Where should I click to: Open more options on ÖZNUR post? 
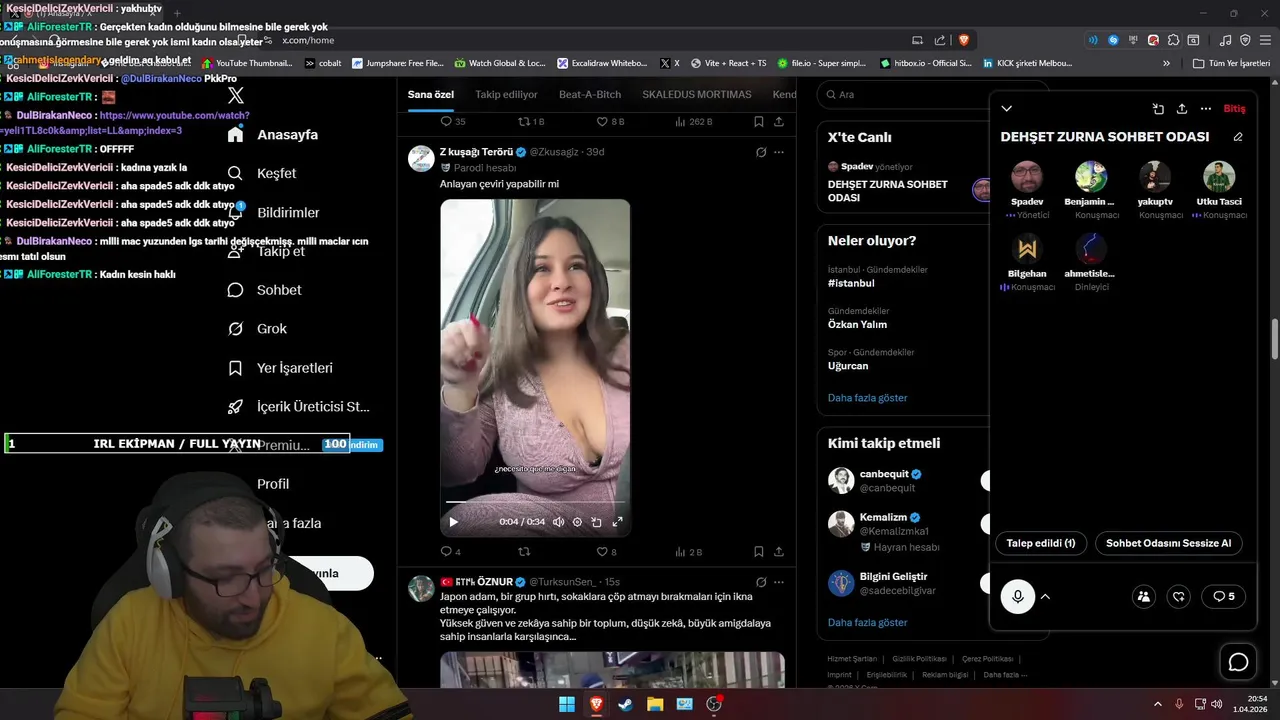[x=779, y=582]
